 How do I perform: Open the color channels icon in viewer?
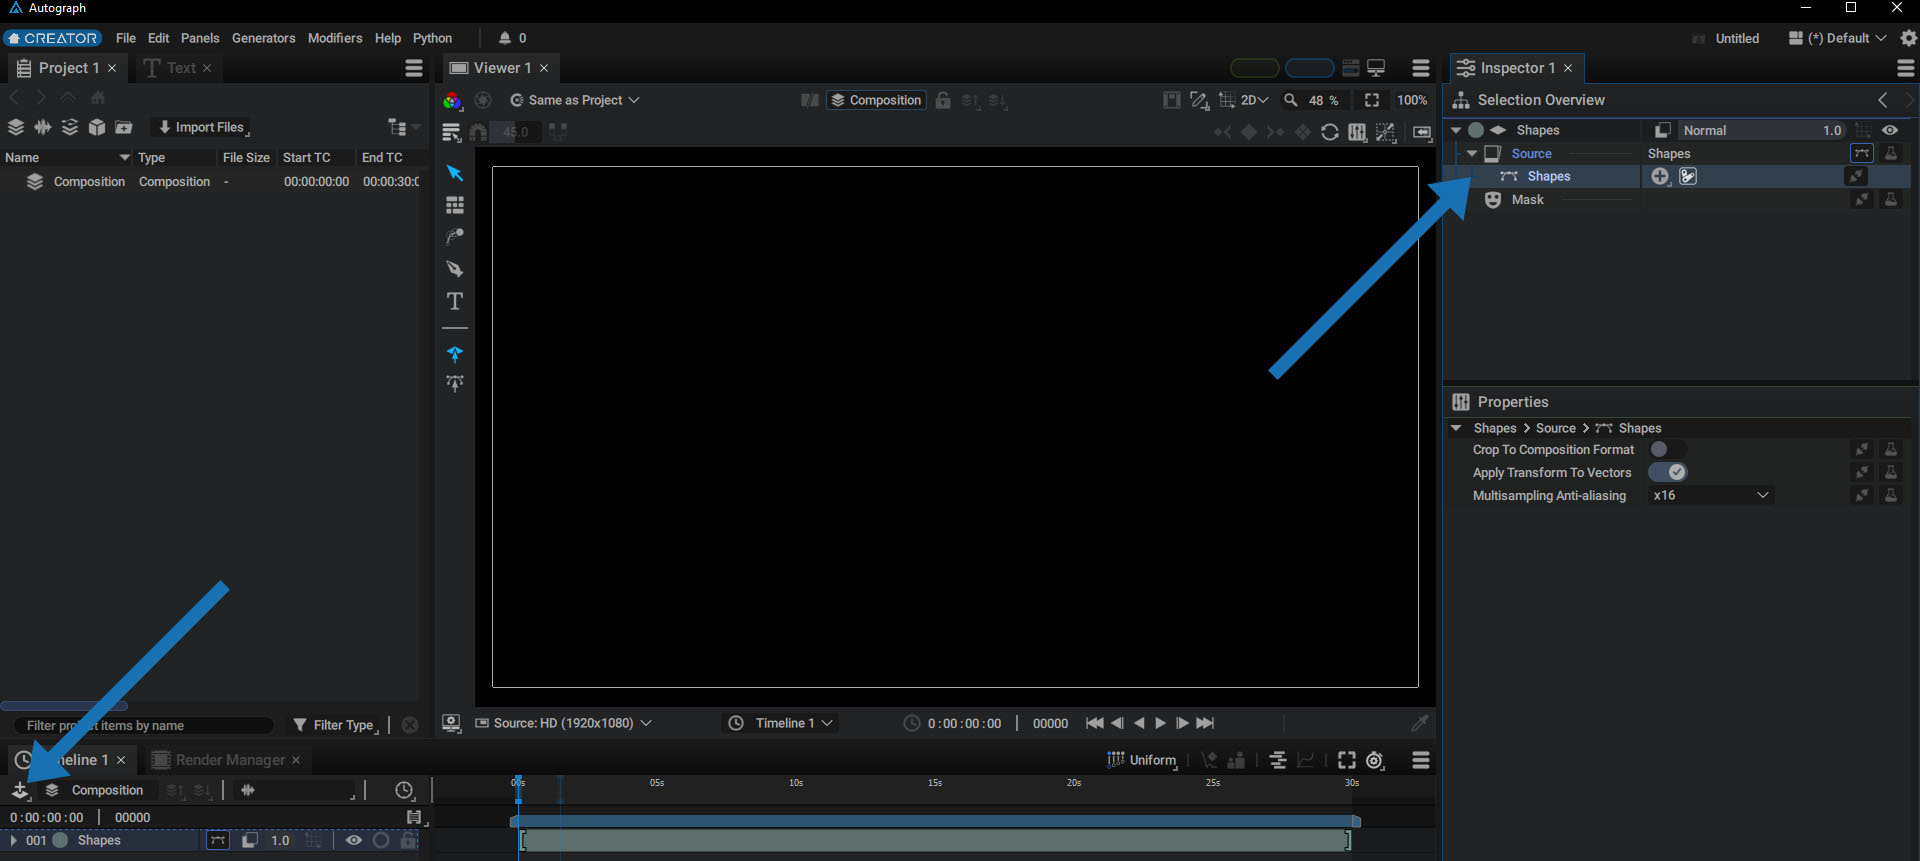click(x=452, y=100)
